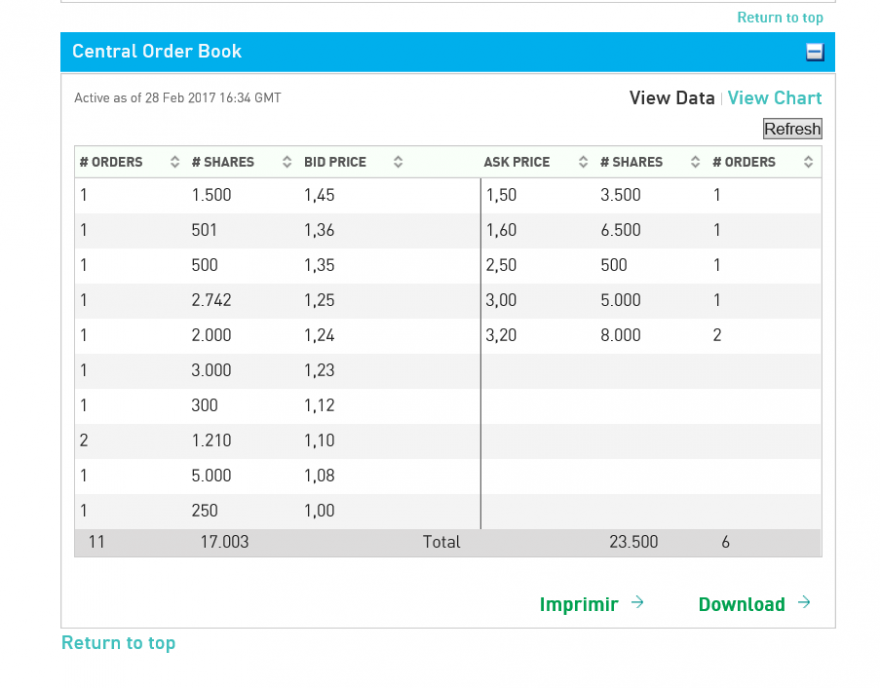Sort by BID PRICE column arrows
The width and height of the screenshot is (880, 688).
398,162
